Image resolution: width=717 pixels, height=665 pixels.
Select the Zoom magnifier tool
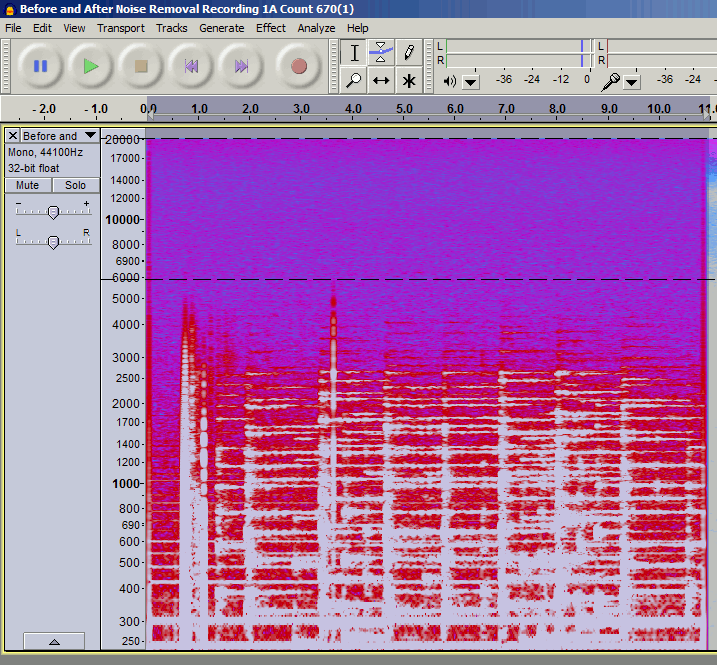point(354,81)
